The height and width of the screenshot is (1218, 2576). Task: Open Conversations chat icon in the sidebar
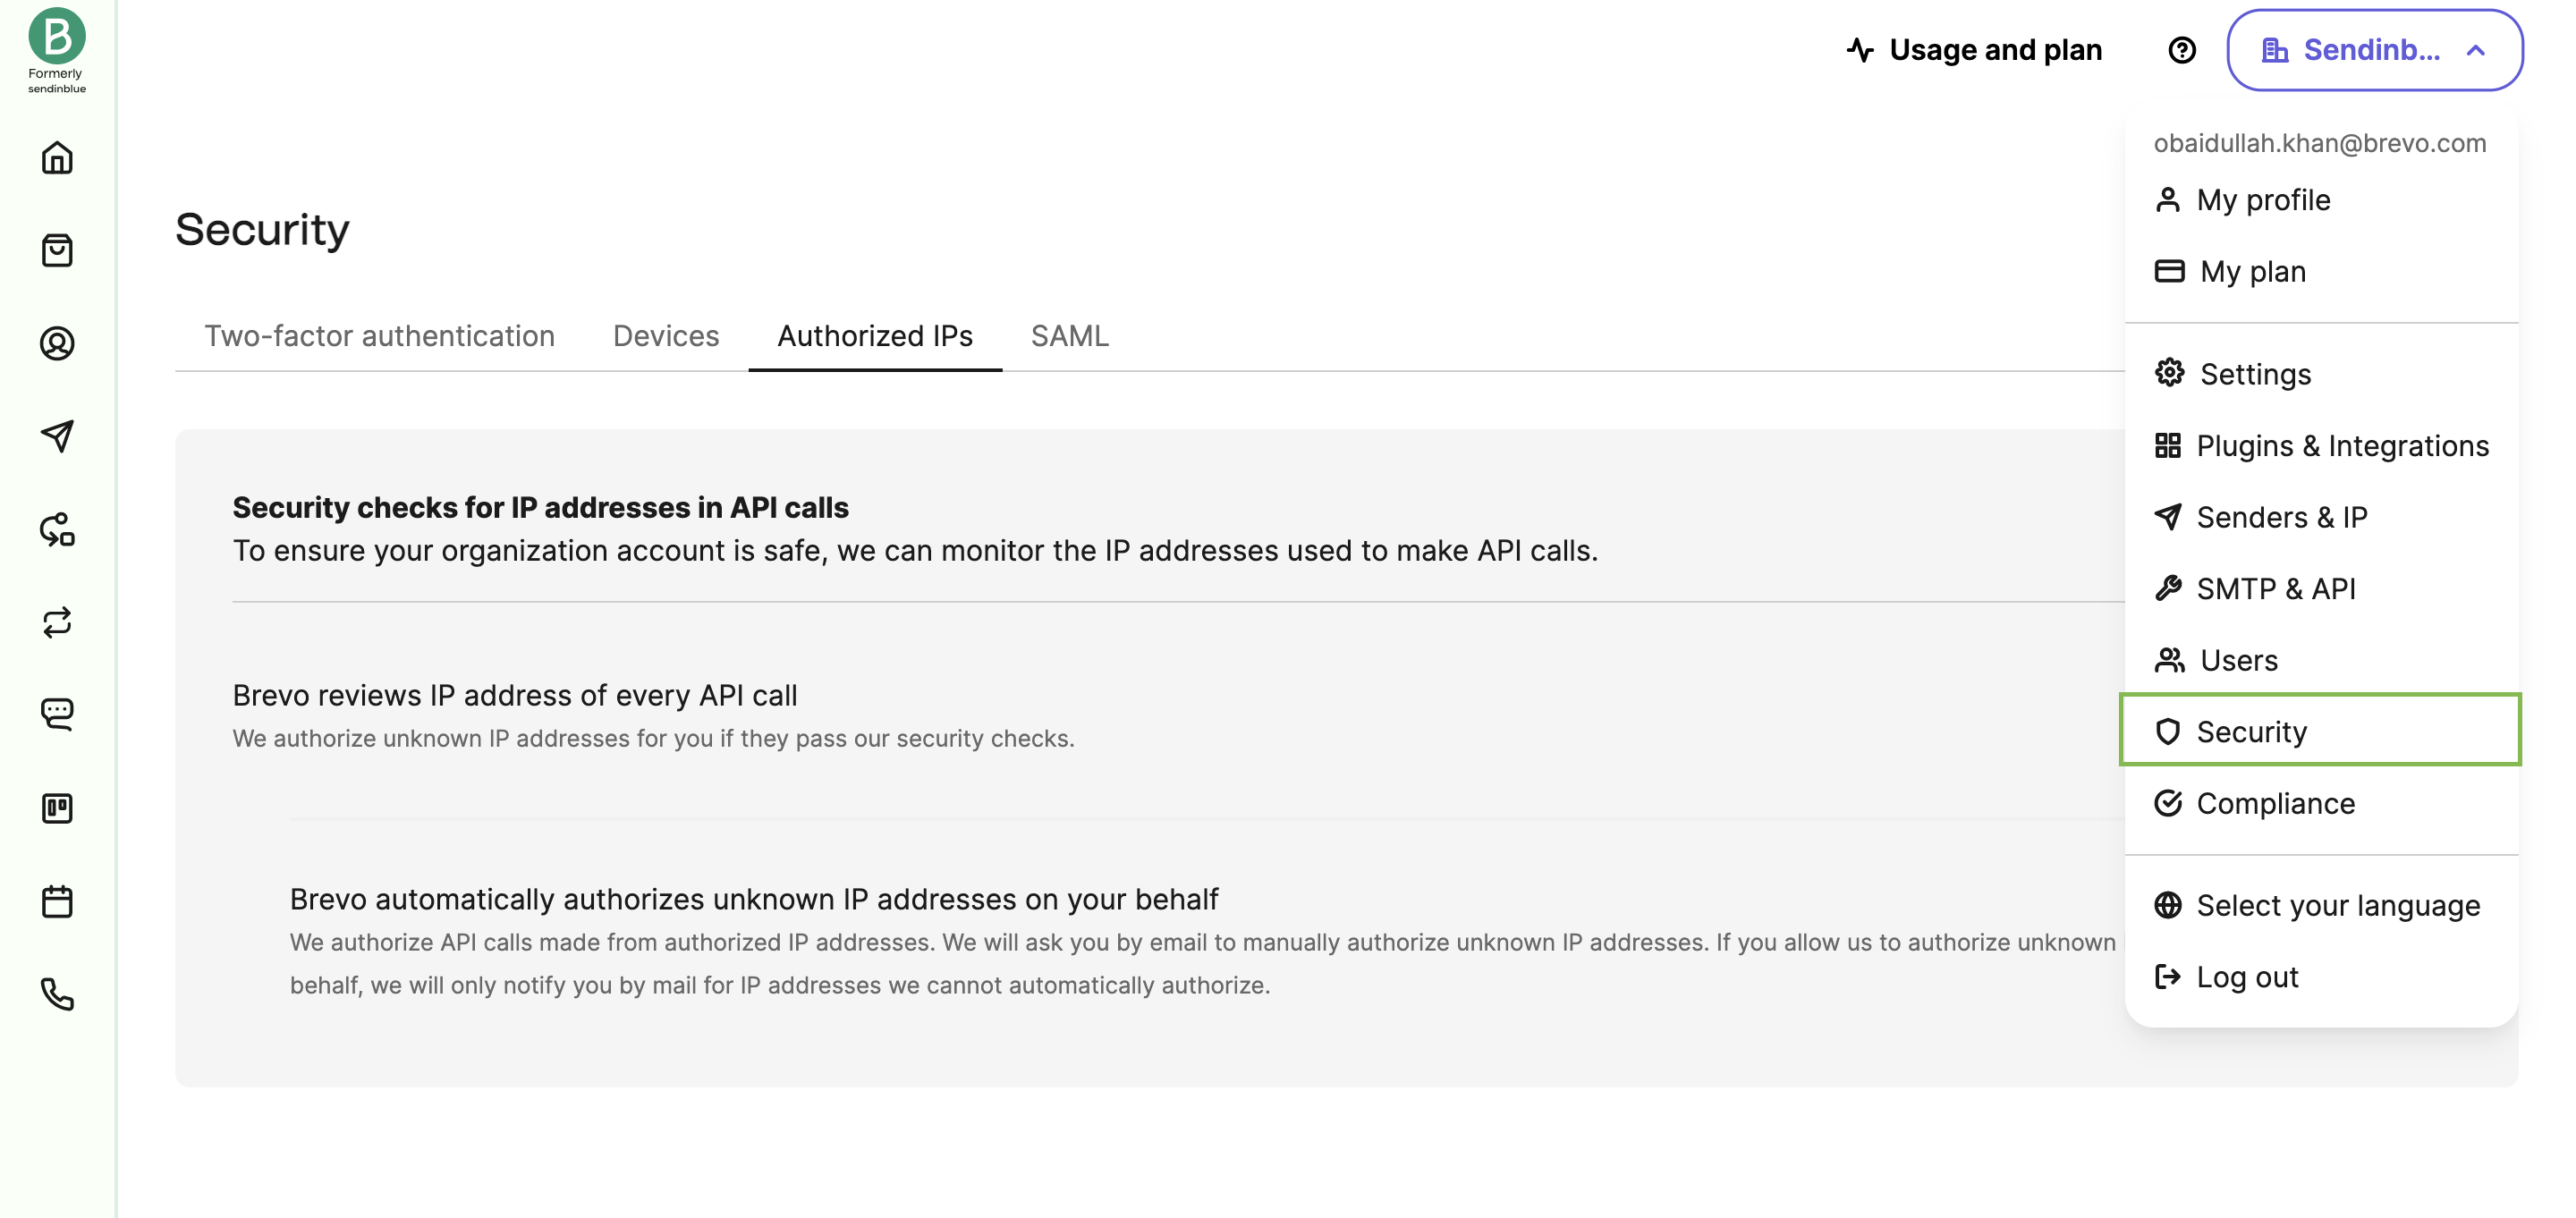(57, 712)
